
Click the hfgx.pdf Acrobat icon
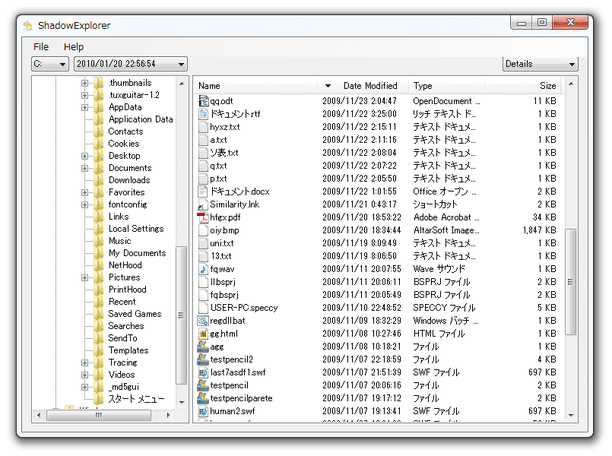point(203,217)
